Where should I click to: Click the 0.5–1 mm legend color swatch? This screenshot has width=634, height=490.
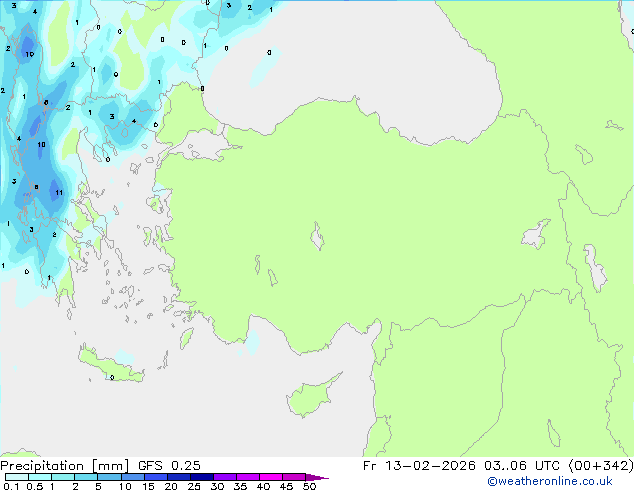(40, 477)
